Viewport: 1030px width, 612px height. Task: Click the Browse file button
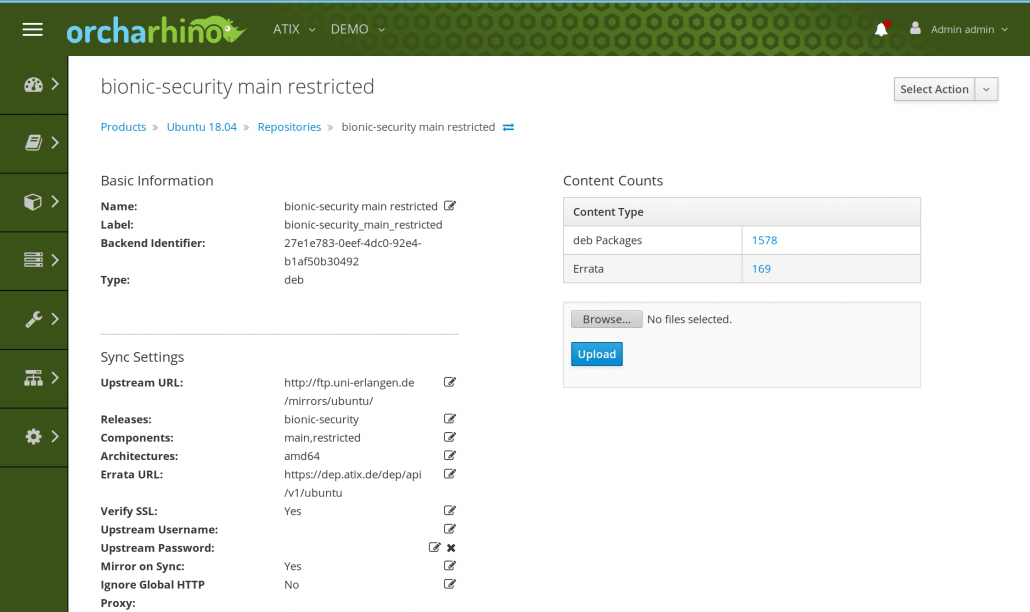606,319
